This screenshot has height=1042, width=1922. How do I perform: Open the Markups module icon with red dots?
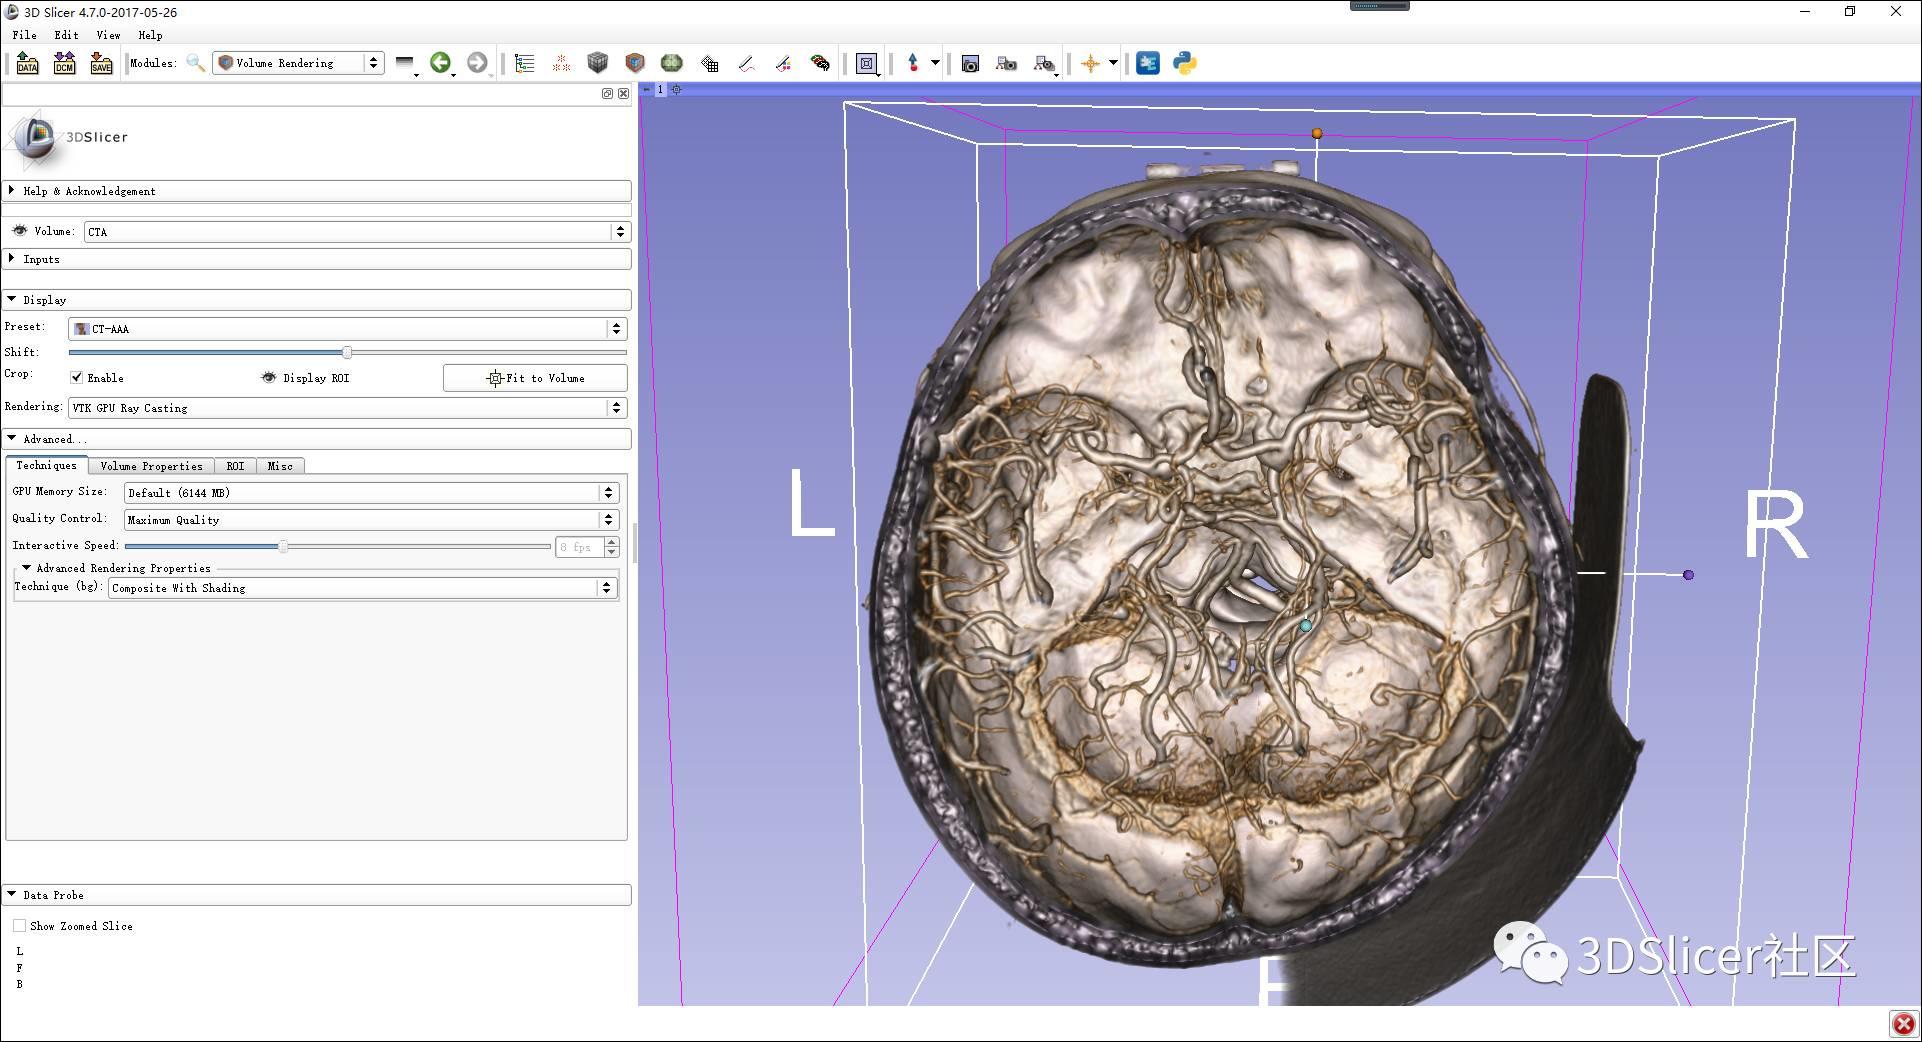tap(561, 63)
